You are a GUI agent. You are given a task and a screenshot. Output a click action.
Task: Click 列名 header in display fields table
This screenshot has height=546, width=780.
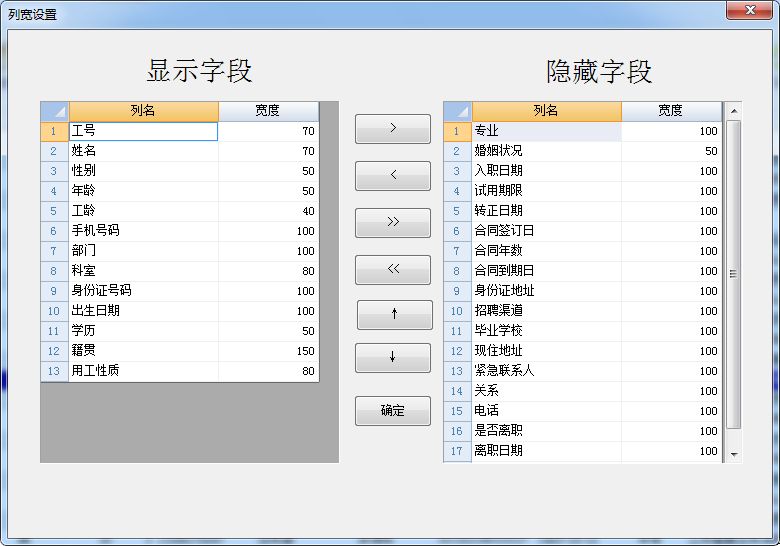(143, 111)
